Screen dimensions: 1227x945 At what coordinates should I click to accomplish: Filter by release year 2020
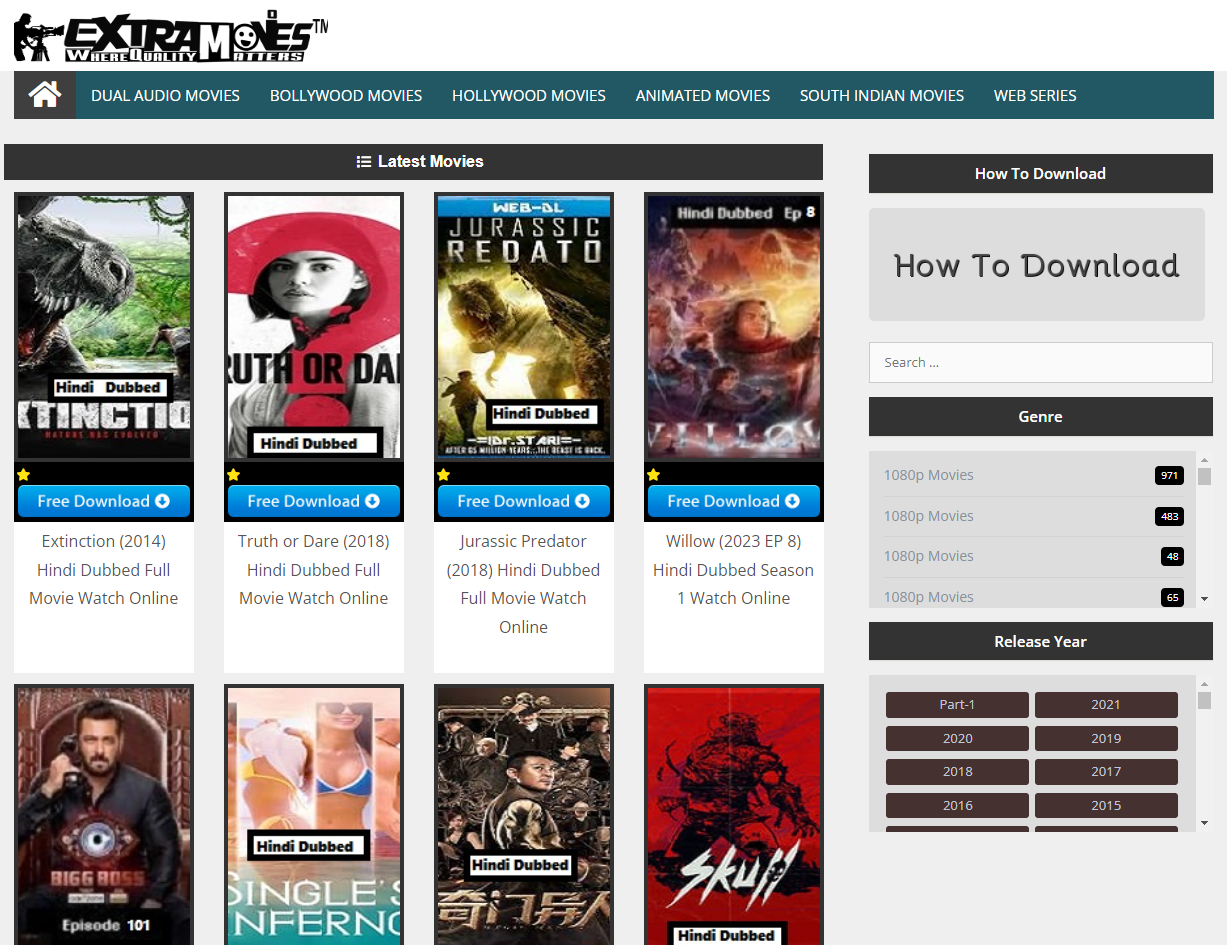pos(957,738)
